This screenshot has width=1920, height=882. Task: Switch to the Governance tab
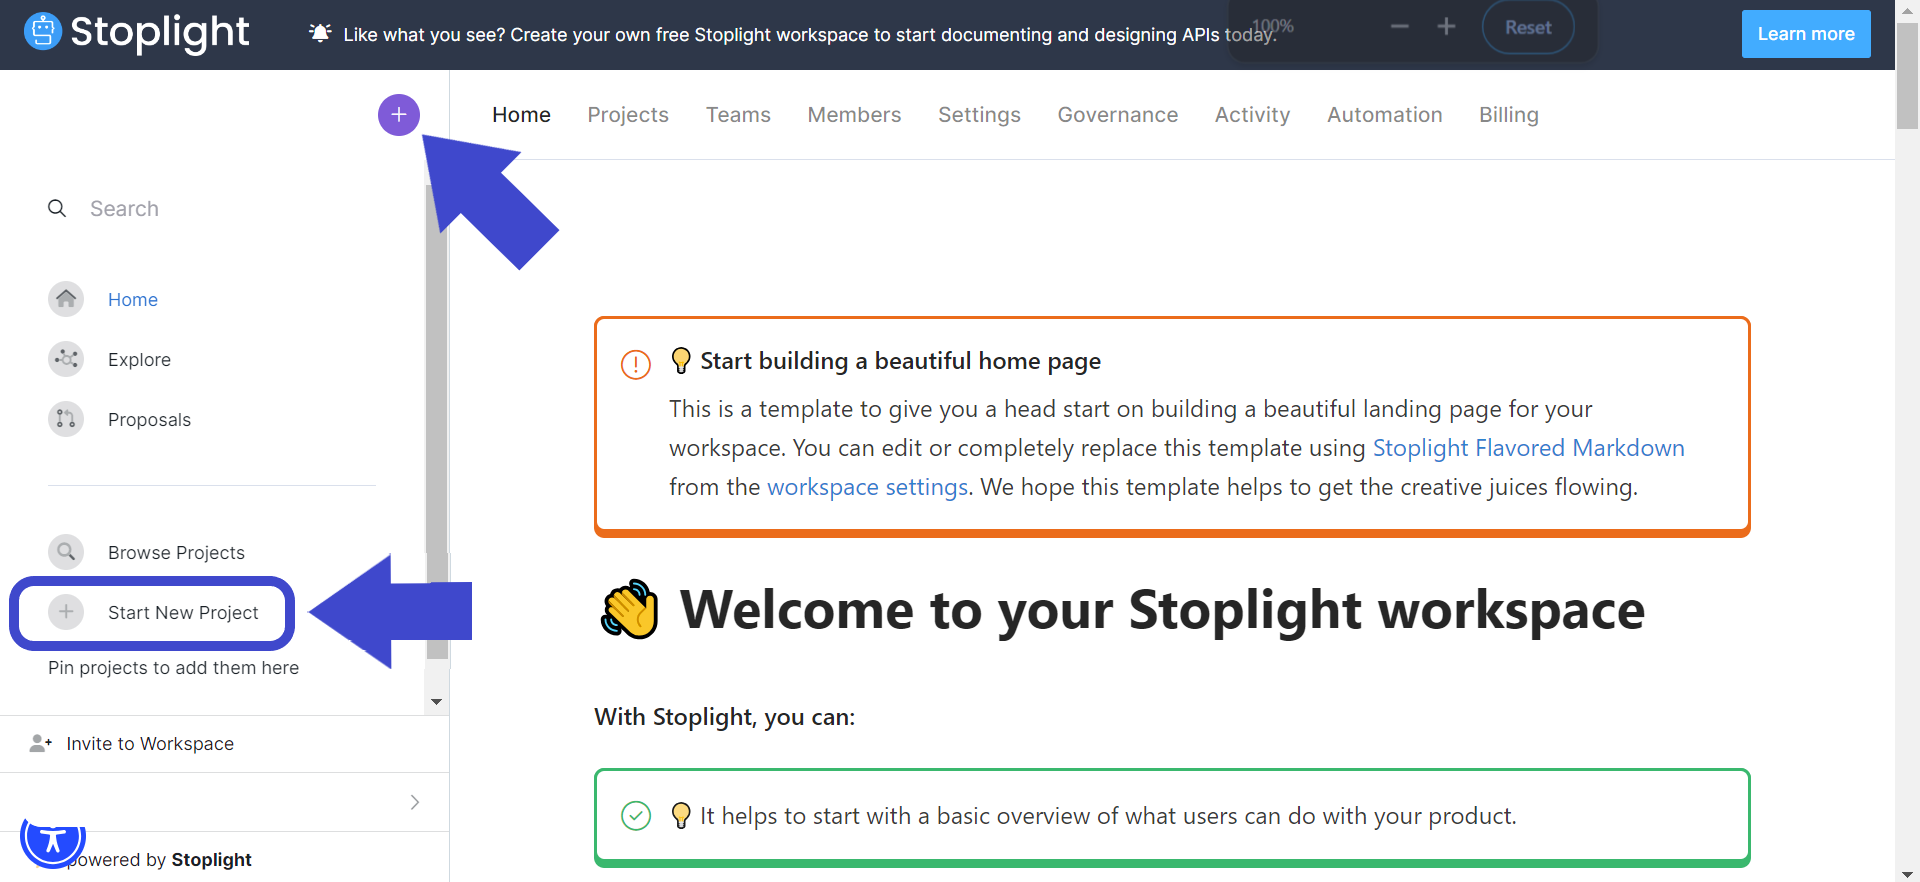click(1118, 115)
